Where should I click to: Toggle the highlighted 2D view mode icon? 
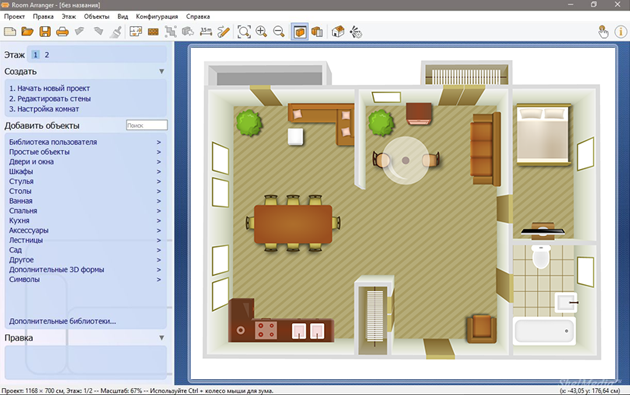[x=300, y=31]
